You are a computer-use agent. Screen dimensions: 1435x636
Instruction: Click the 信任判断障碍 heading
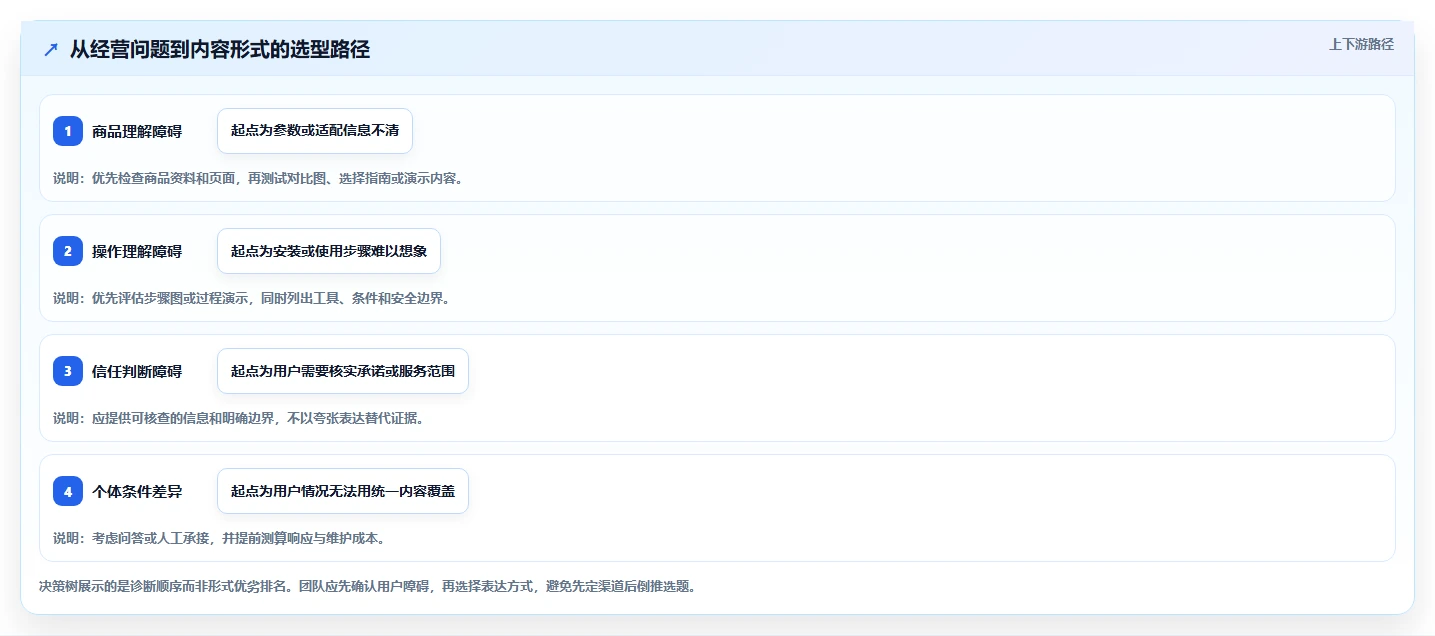[x=137, y=371]
